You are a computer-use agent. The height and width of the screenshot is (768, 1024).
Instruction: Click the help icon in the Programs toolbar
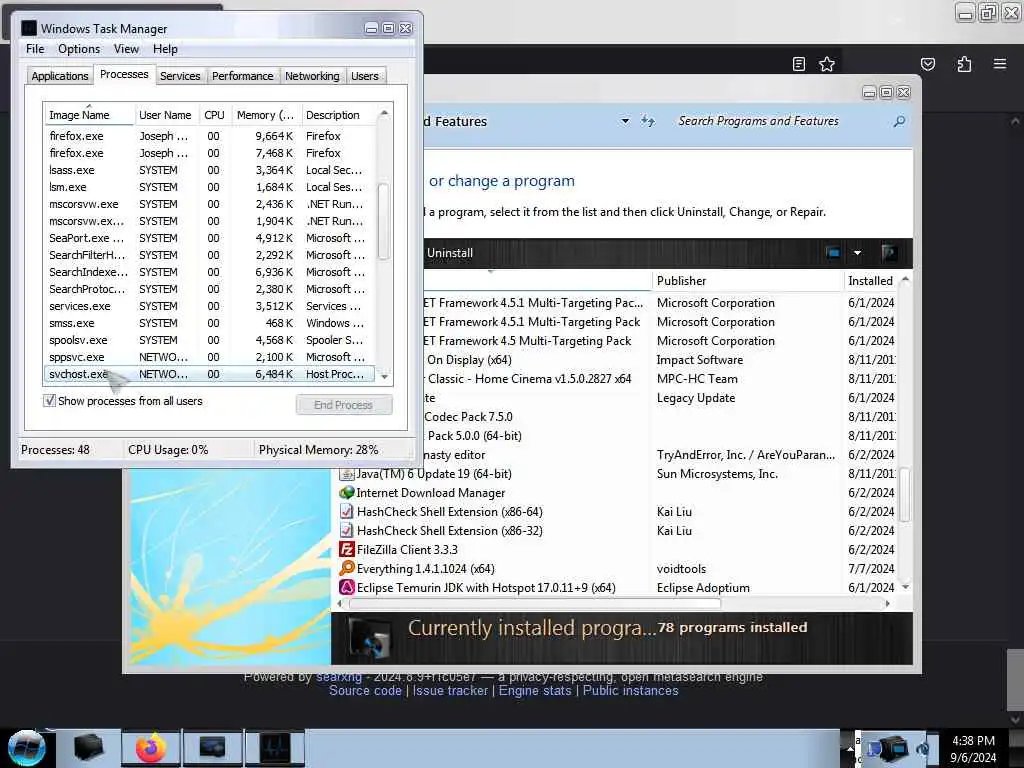click(888, 253)
